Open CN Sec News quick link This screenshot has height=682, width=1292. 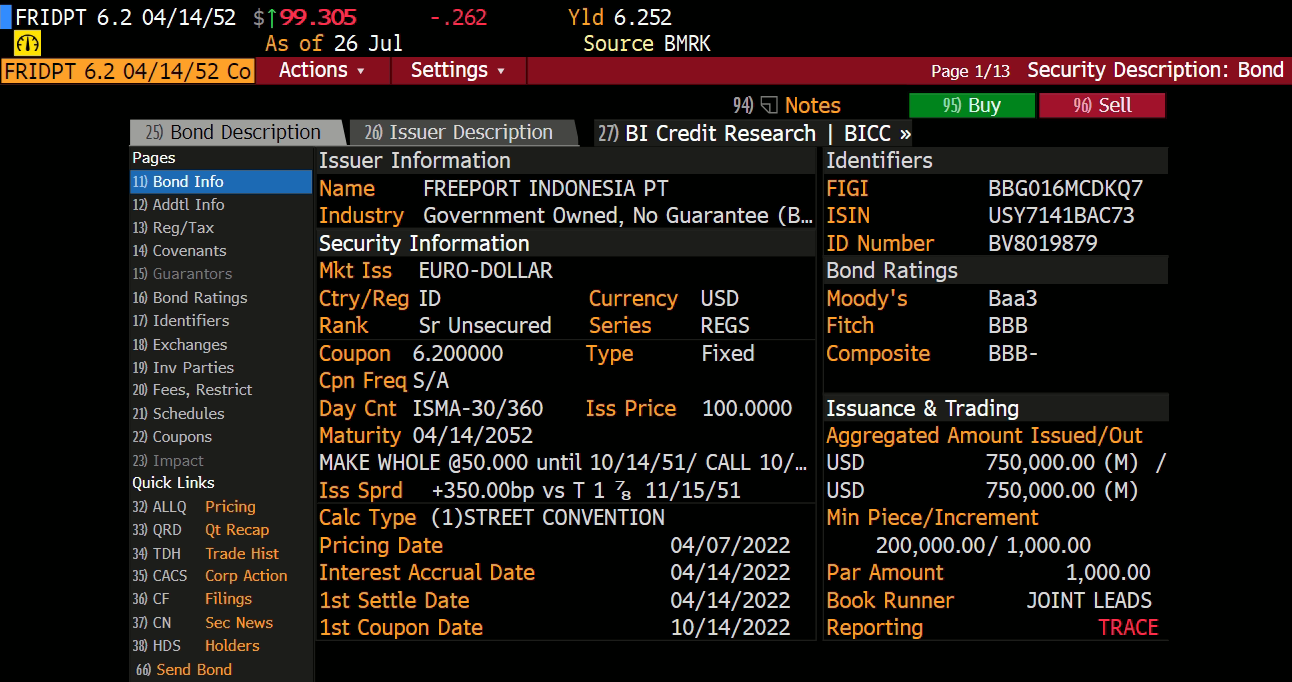pos(202,623)
